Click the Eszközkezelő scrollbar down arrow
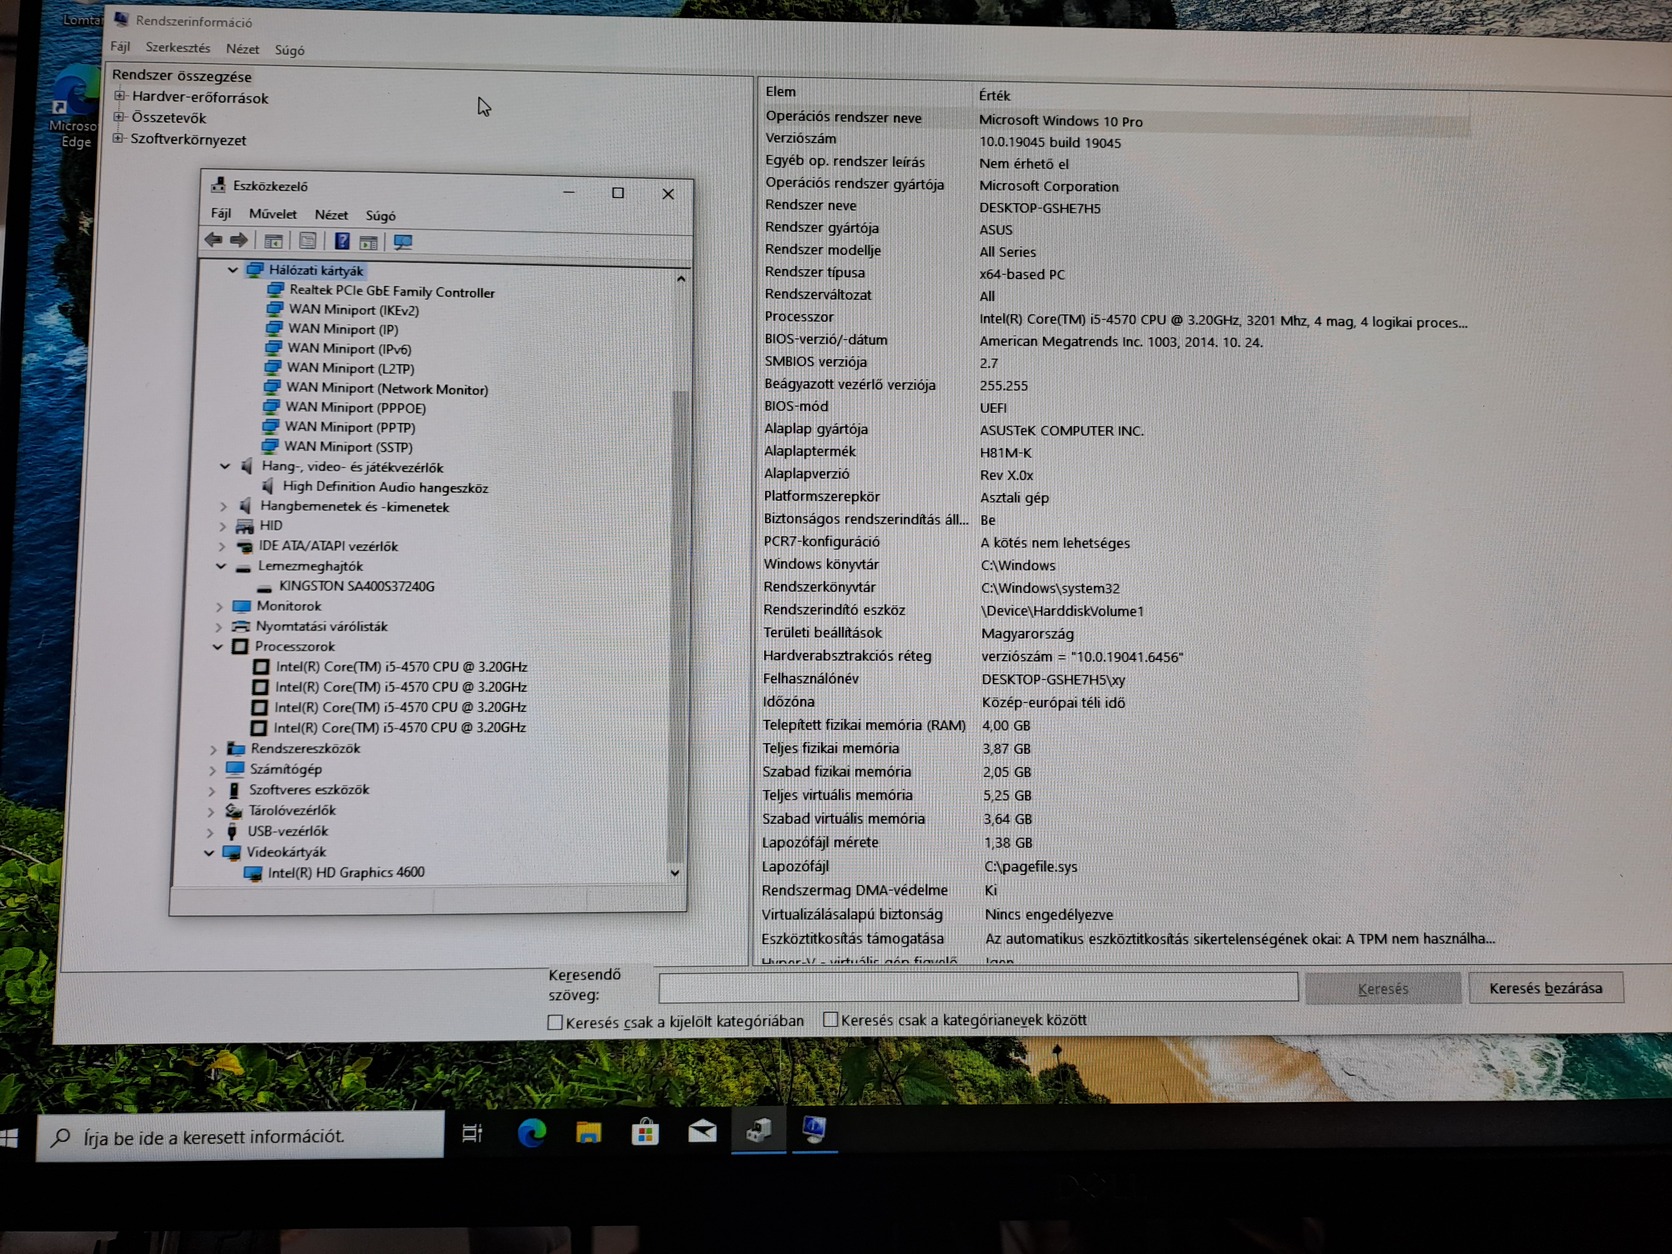This screenshot has width=1672, height=1254. coord(675,873)
